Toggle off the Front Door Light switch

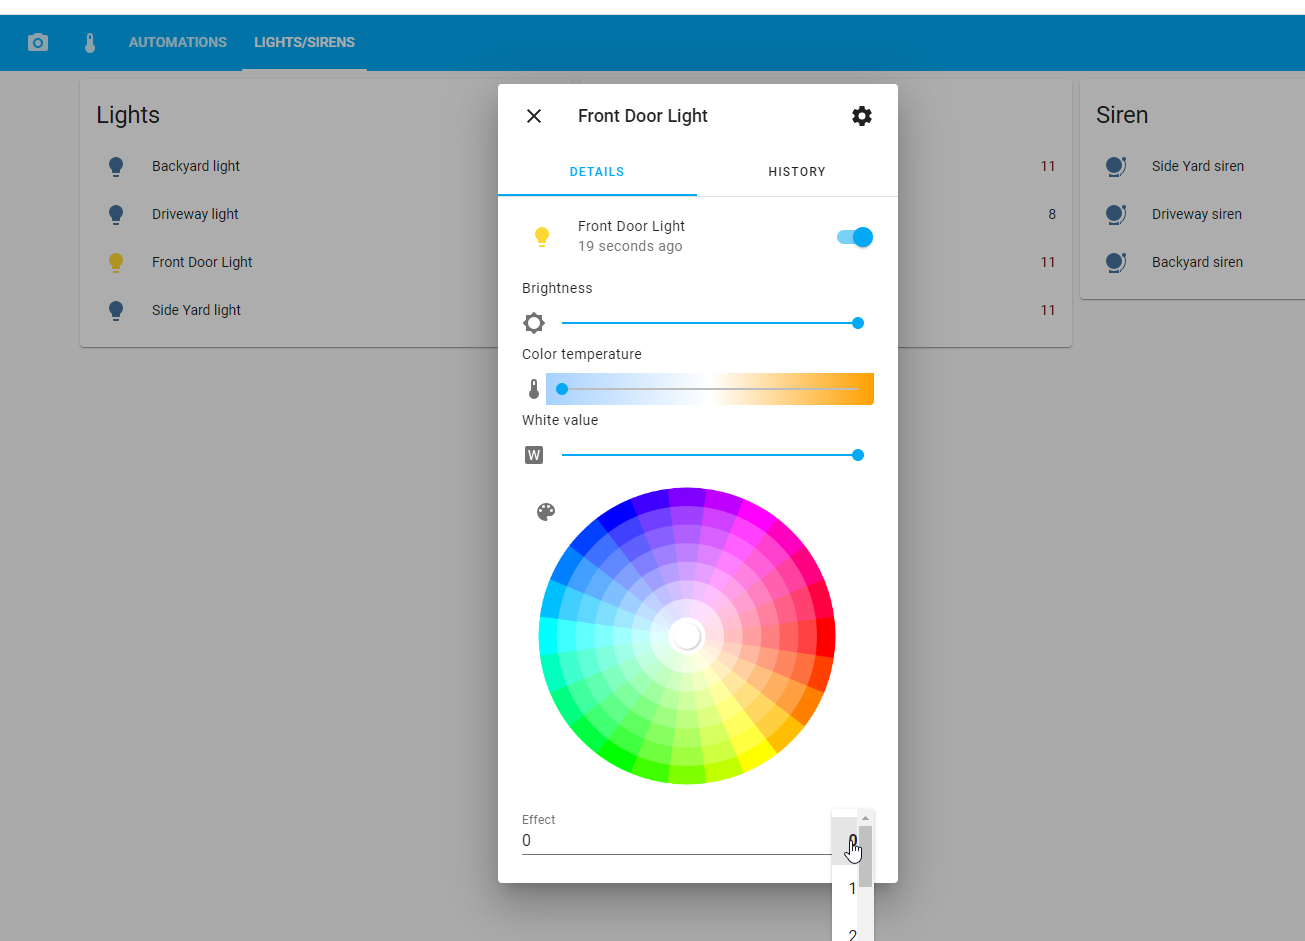click(x=853, y=237)
